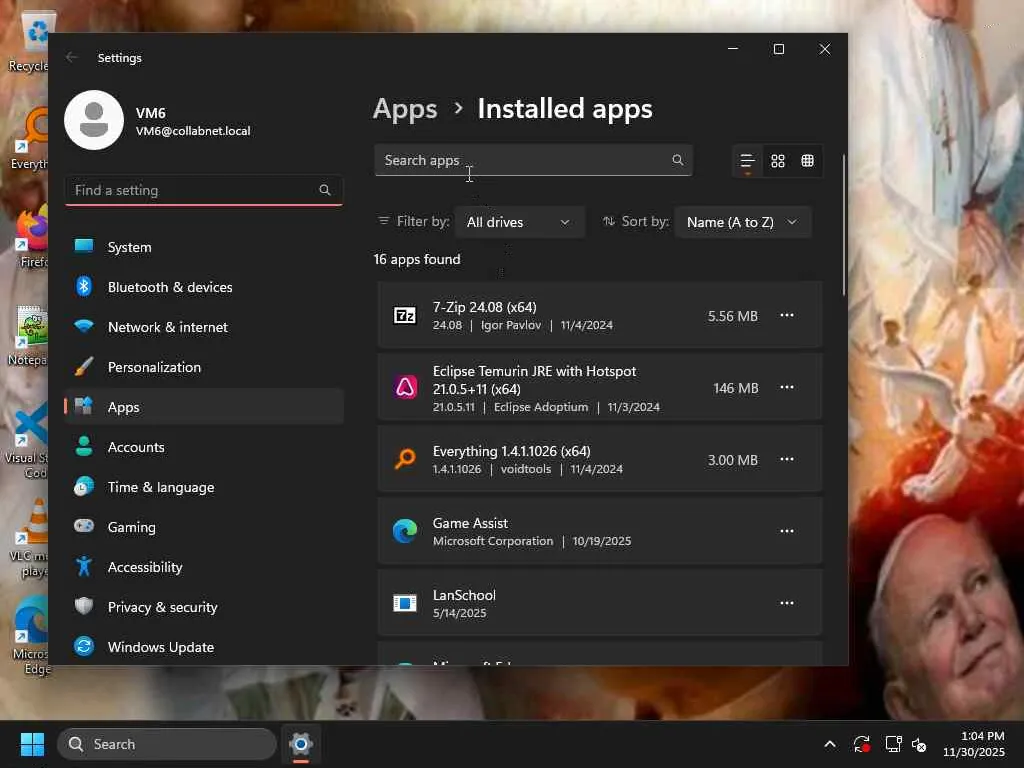The image size is (1024, 768).
Task: Click the Settings gear in taskbar
Action: (300, 744)
